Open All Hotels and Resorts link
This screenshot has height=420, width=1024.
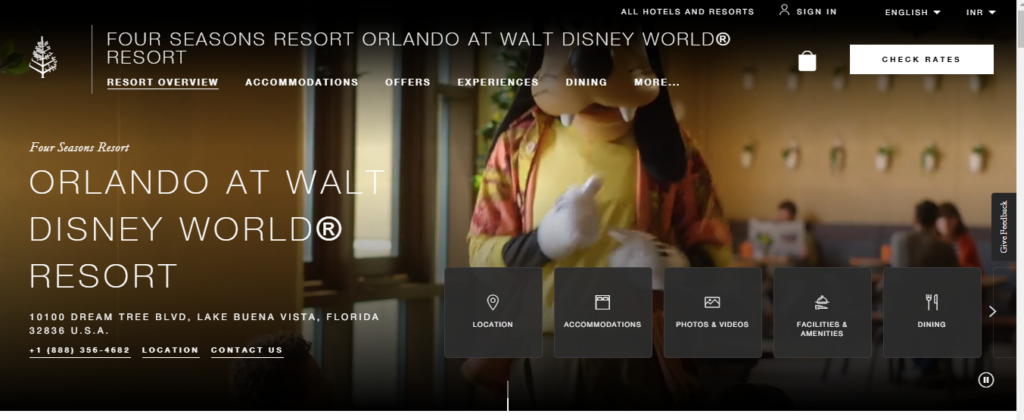[x=687, y=12]
